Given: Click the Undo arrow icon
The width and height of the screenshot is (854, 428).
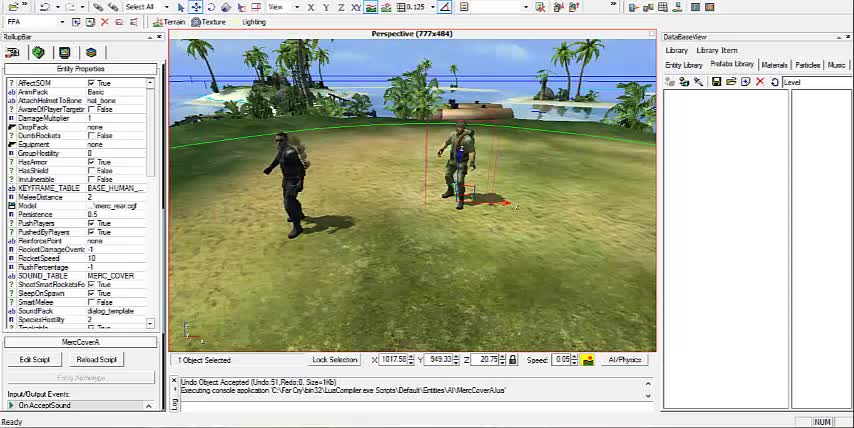Looking at the screenshot, I should pos(45,7).
